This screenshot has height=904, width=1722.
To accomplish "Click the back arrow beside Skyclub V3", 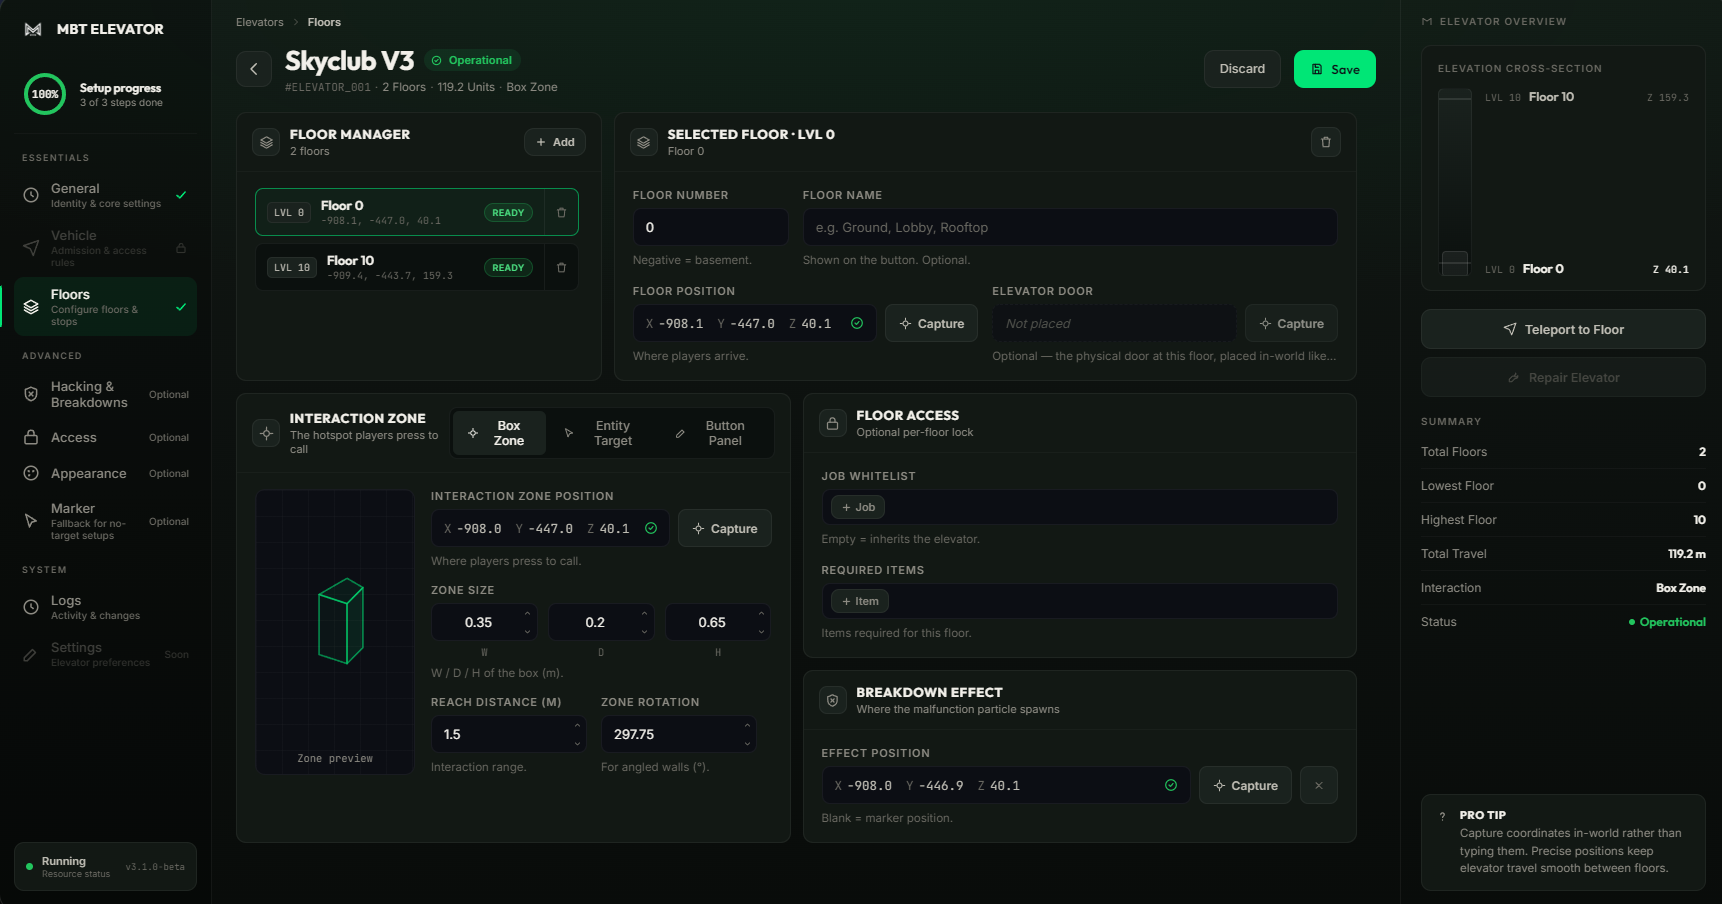I will [x=254, y=69].
